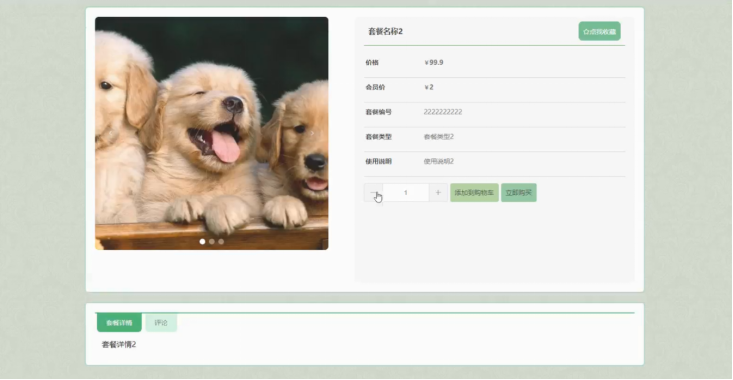Click the 价格 label
This screenshot has width=733, height=380.
[372, 62]
